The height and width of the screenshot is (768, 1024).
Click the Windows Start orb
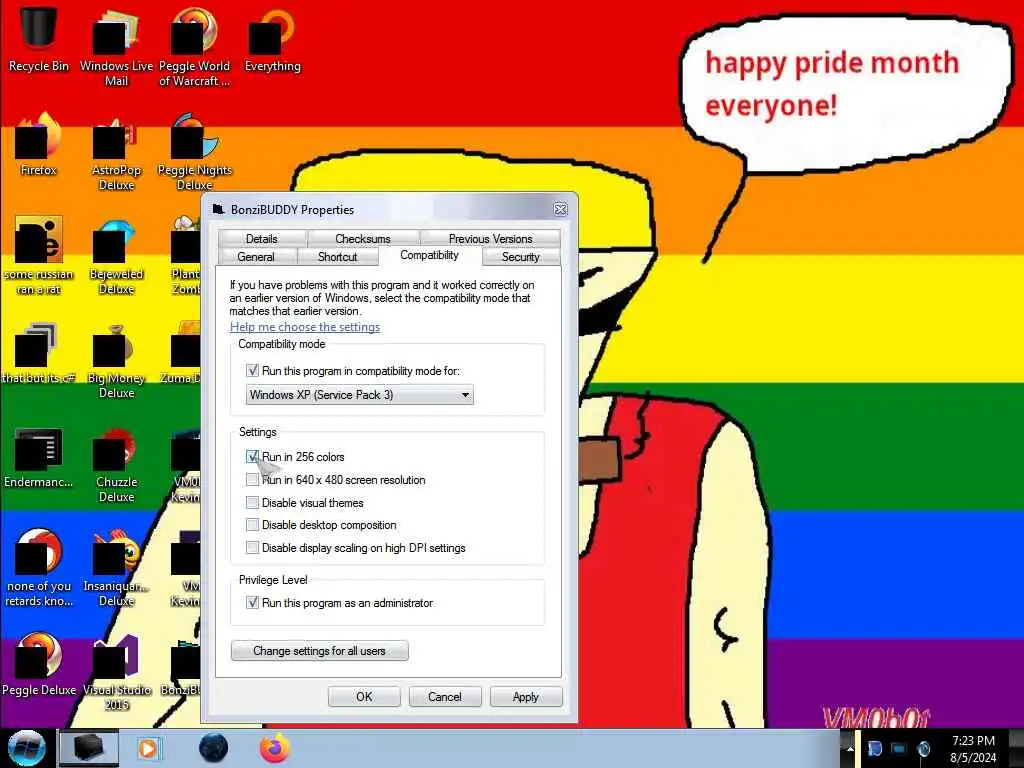pyautogui.click(x=27, y=748)
